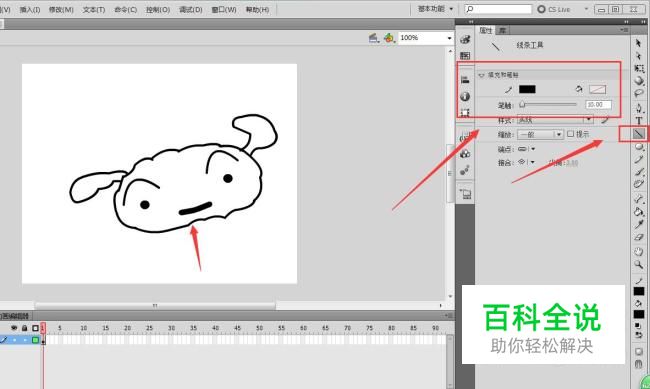Image resolution: width=650 pixels, height=389 pixels.
Task: Open the Window (W) menu
Action: coord(224,9)
